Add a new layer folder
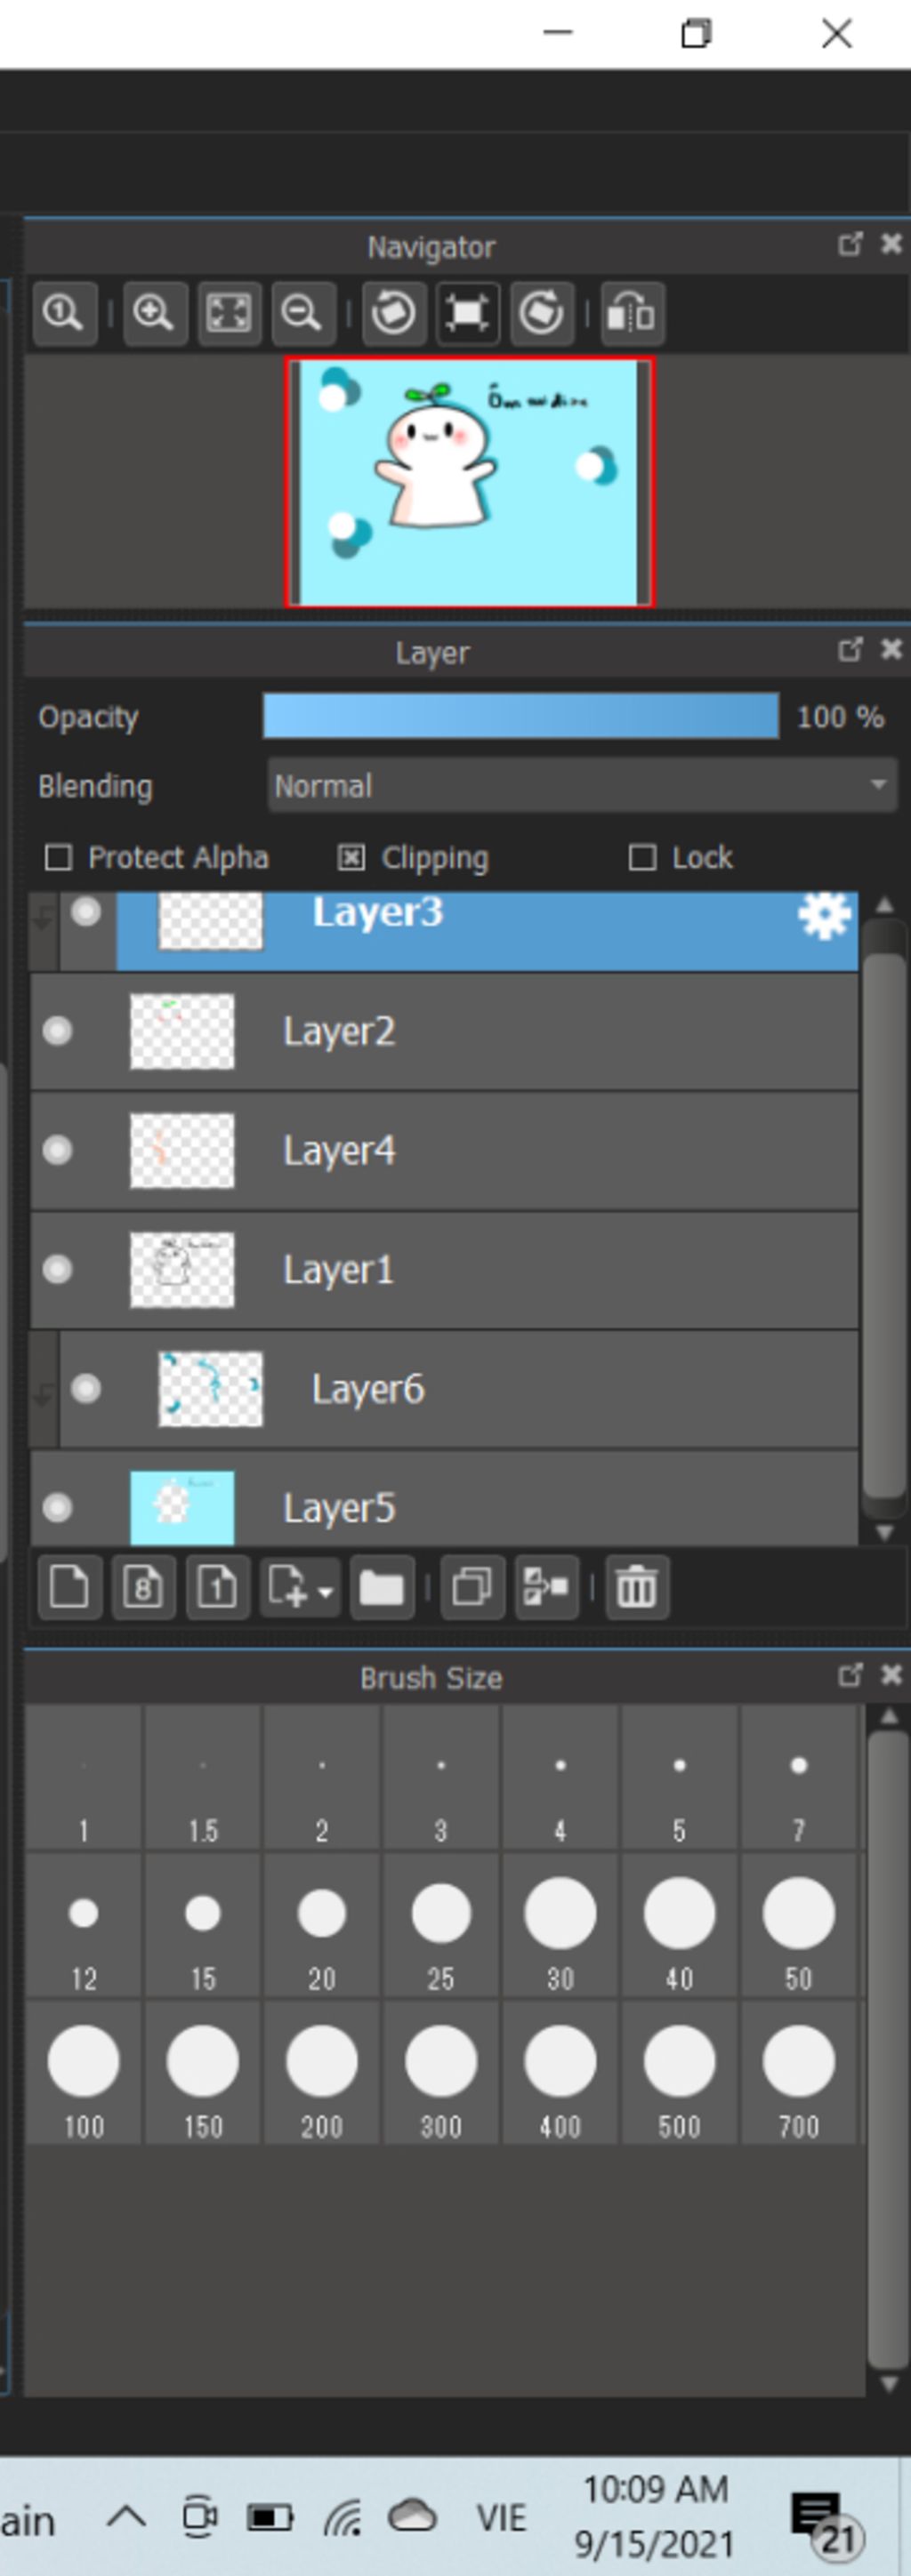This screenshot has height=2576, width=911. pyautogui.click(x=381, y=1586)
